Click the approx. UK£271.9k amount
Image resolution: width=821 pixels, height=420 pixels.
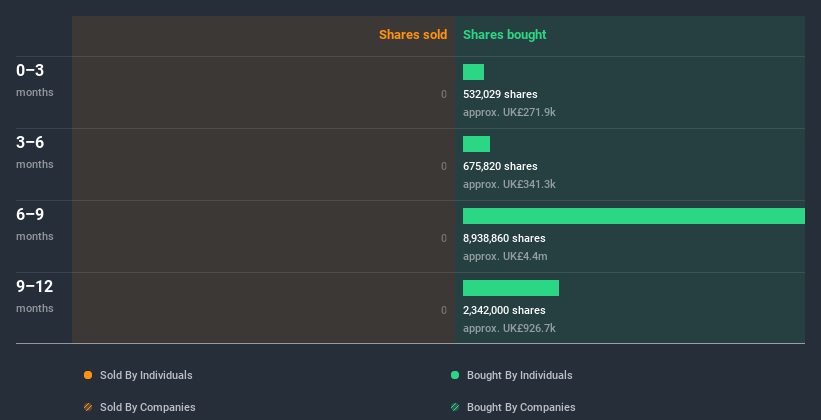(509, 112)
